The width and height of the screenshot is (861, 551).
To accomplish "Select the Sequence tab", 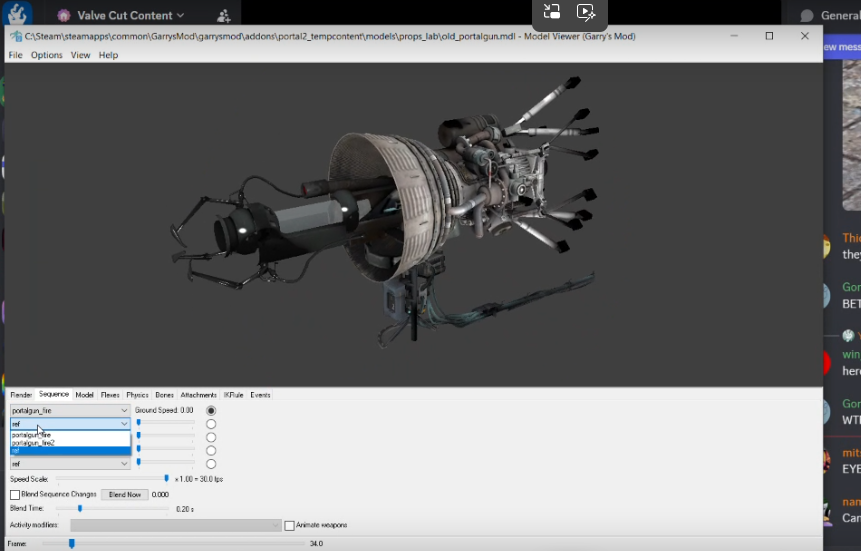I will click(x=54, y=394).
